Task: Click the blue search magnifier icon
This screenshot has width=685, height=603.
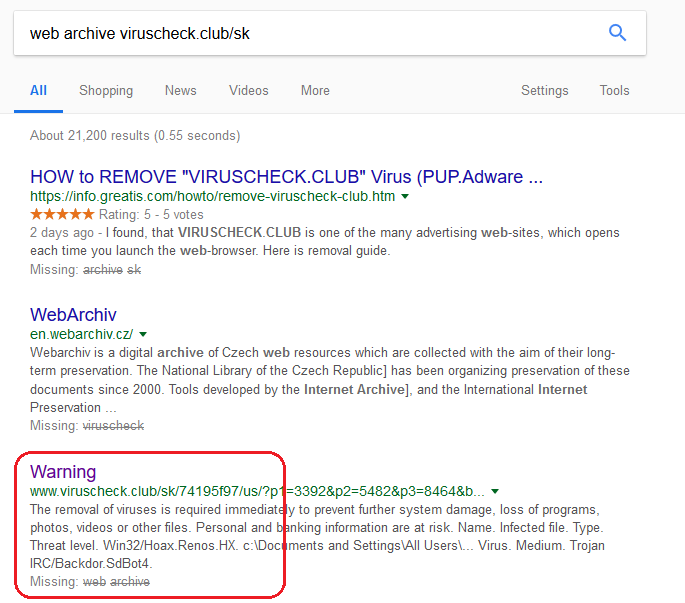Action: (x=617, y=33)
